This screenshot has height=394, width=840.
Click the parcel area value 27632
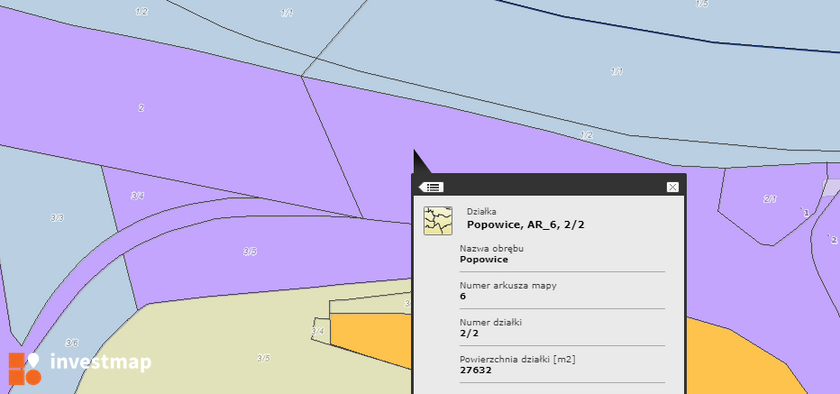(x=476, y=370)
